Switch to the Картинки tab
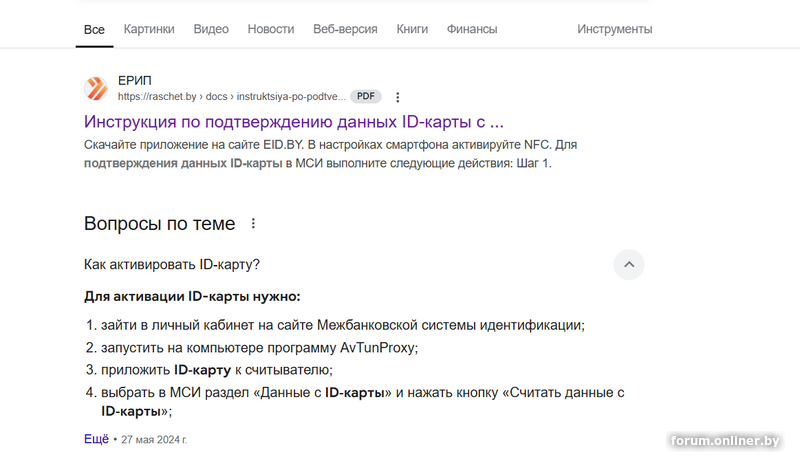Viewport: 800px width, 462px height. pos(149,29)
